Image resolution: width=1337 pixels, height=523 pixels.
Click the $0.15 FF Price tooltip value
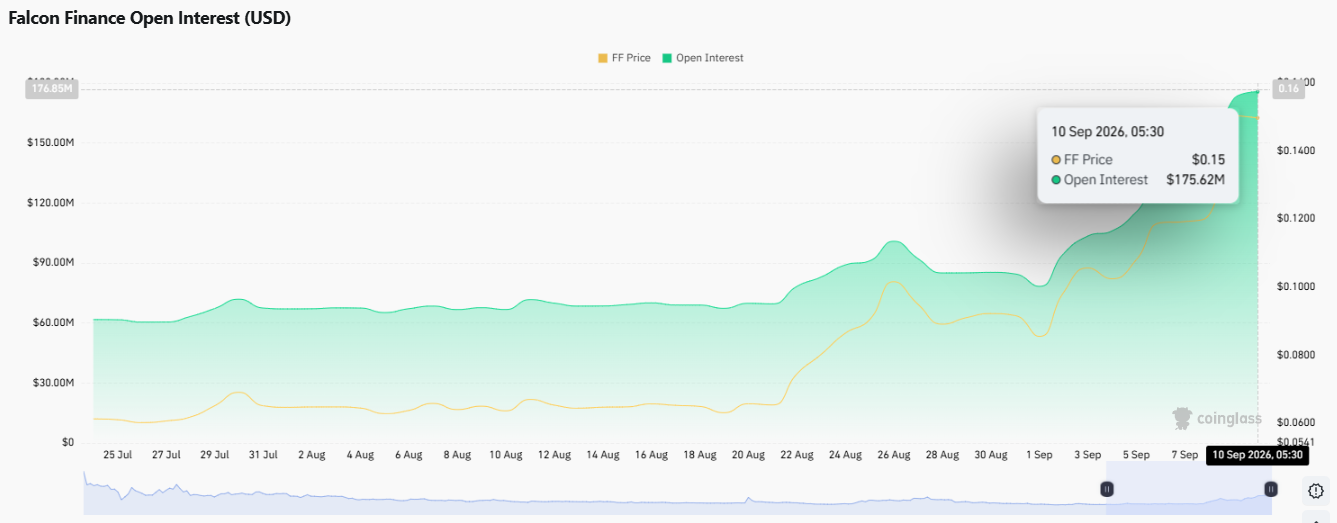(1208, 160)
